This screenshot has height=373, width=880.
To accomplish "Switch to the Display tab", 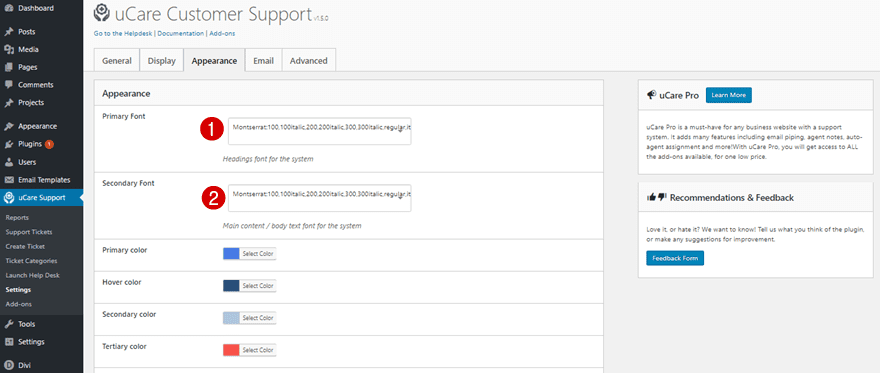I will (162, 61).
